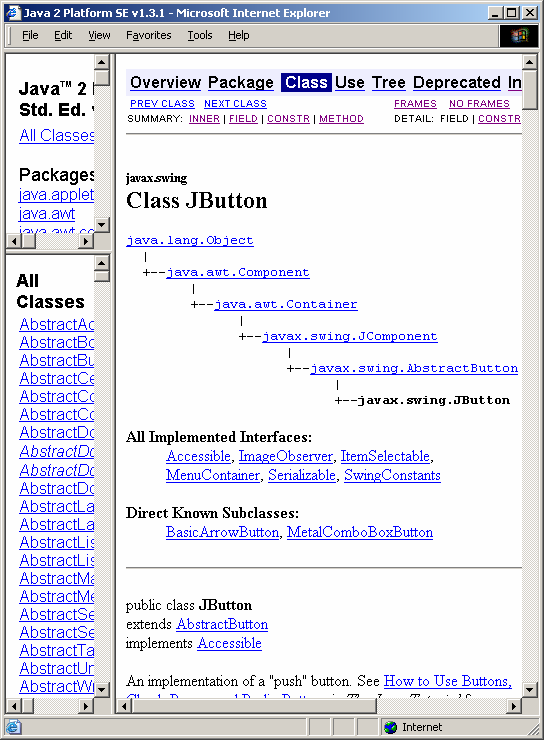
Task: Click the main frame horizontal scrollbar thumb
Action: (x=254, y=706)
